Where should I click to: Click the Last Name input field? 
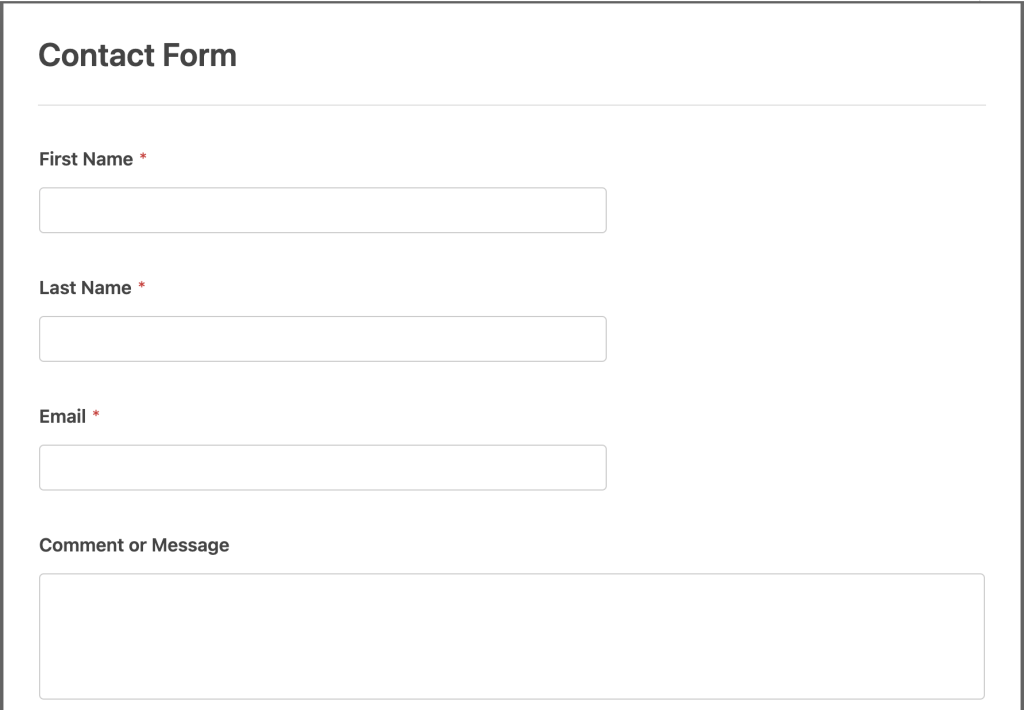pyautogui.click(x=322, y=339)
